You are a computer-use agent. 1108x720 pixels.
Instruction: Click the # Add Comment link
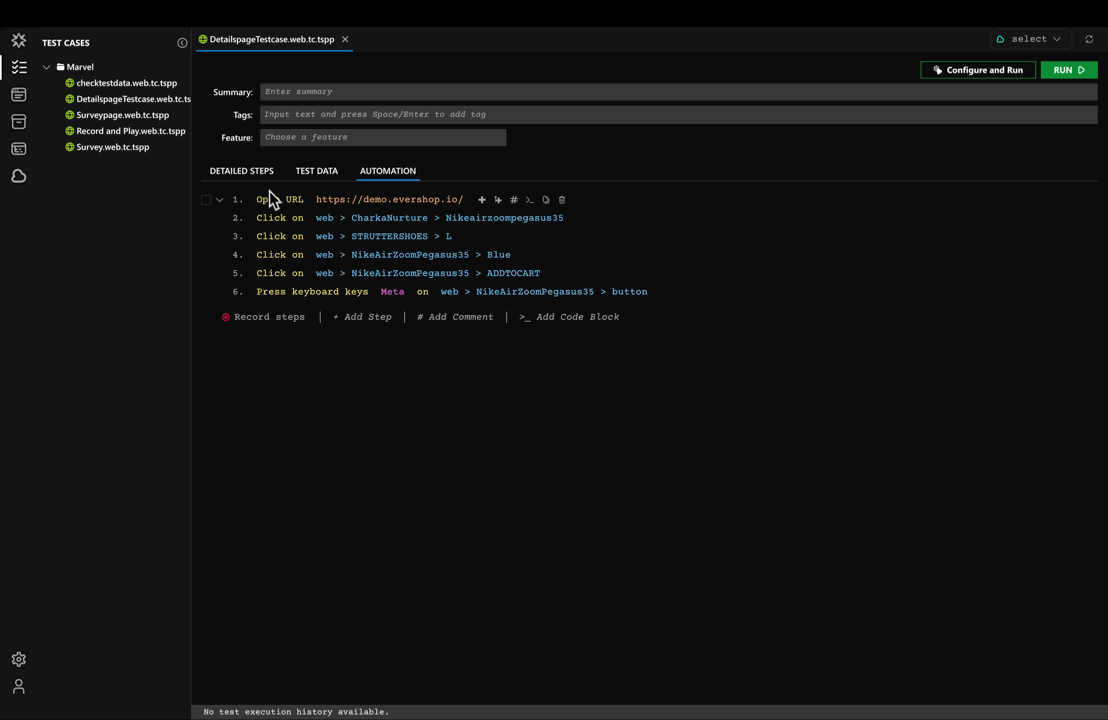point(455,317)
